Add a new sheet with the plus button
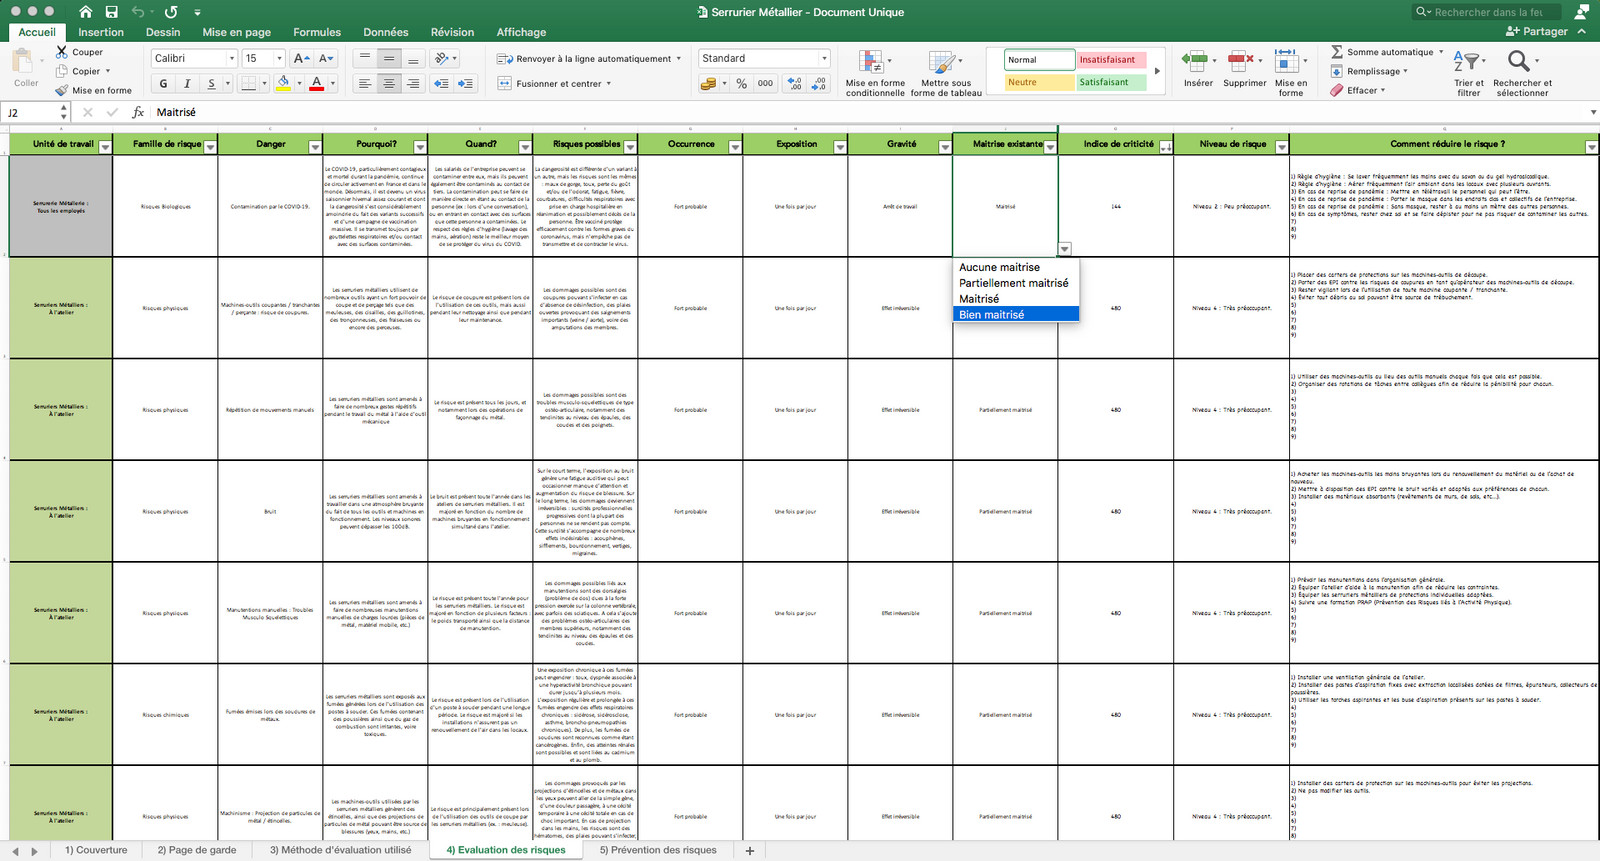1600x861 pixels. point(750,850)
